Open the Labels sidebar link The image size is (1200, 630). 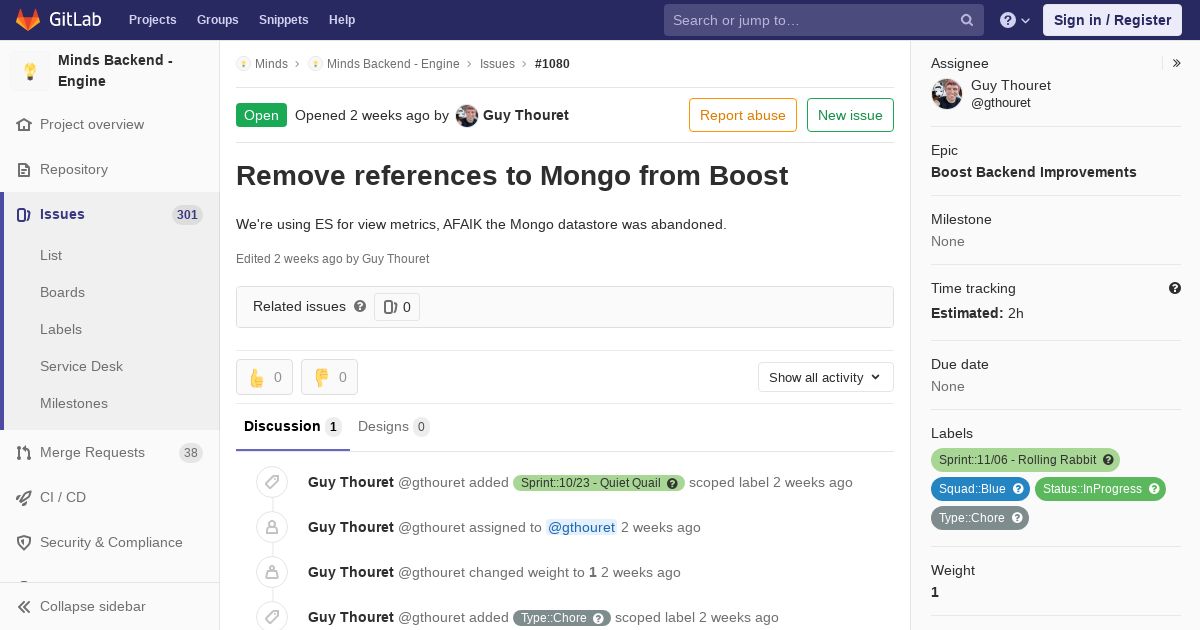[61, 329]
